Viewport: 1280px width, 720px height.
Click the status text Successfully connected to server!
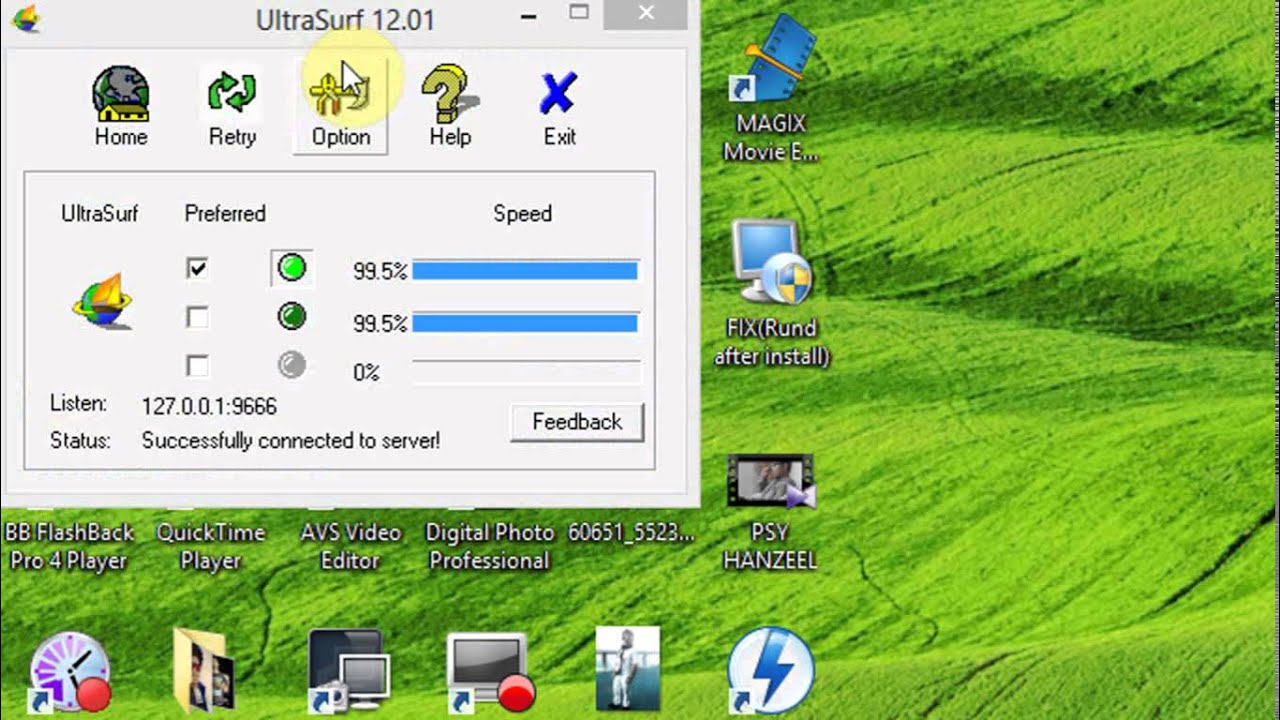click(x=291, y=441)
